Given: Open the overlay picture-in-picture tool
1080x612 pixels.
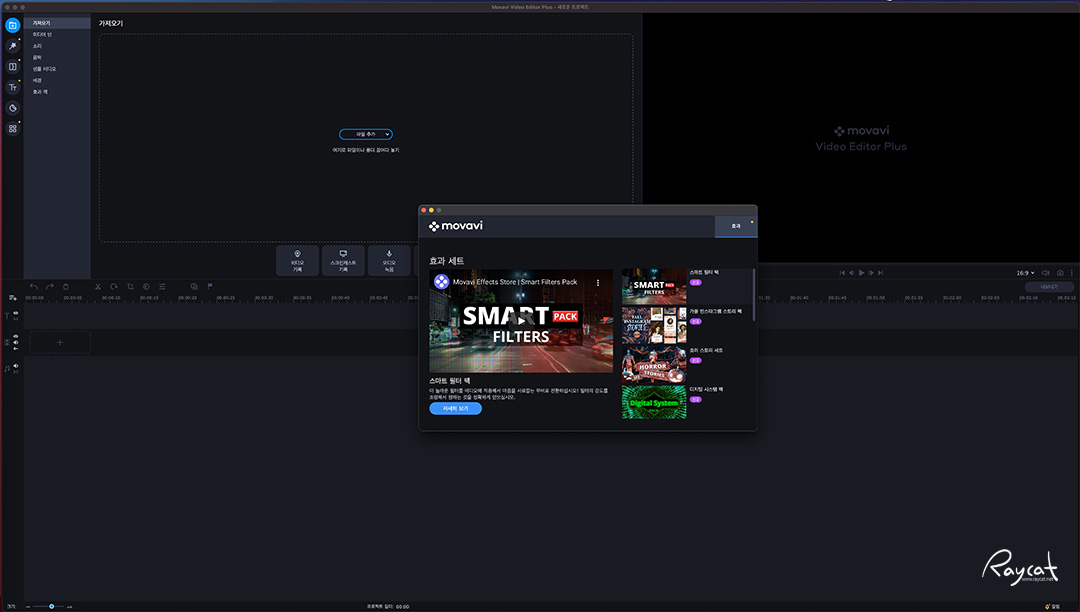Looking at the screenshot, I should 194,286.
